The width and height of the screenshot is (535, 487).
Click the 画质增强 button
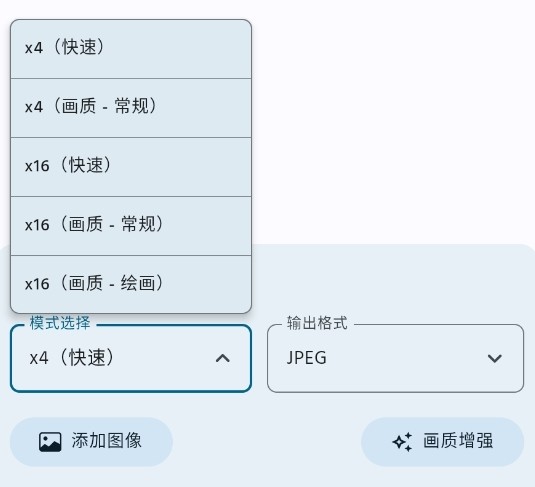(443, 442)
